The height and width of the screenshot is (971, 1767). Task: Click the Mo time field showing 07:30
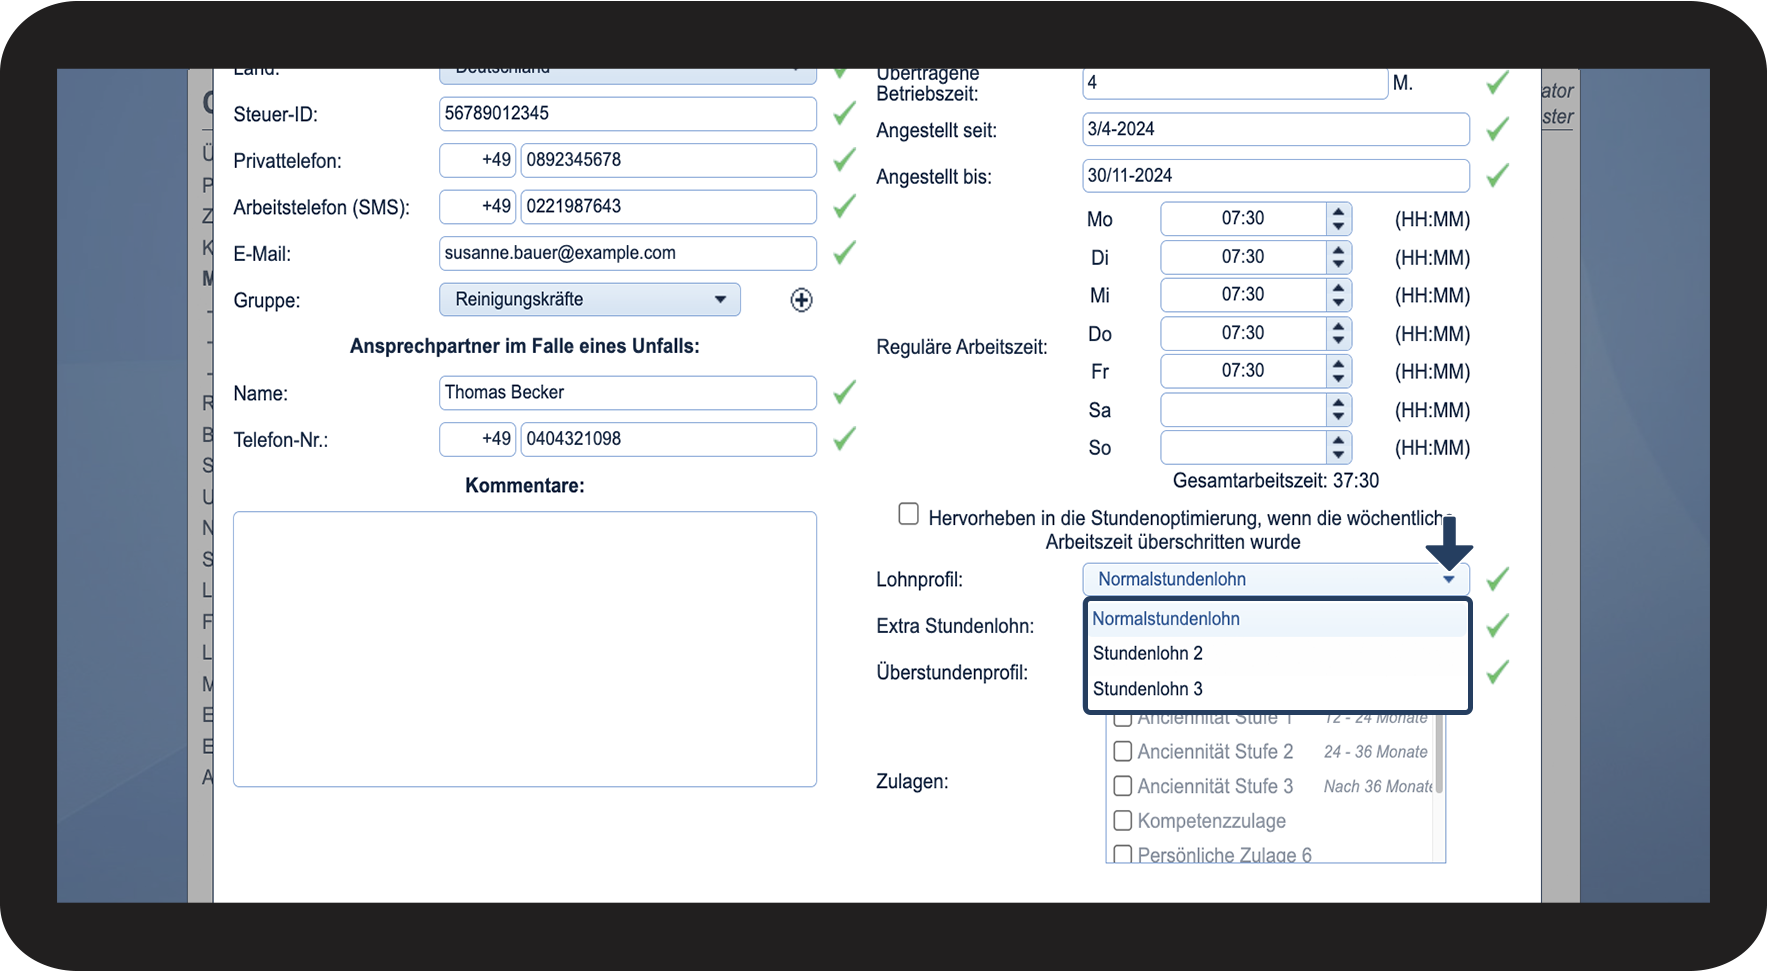[x=1244, y=219]
